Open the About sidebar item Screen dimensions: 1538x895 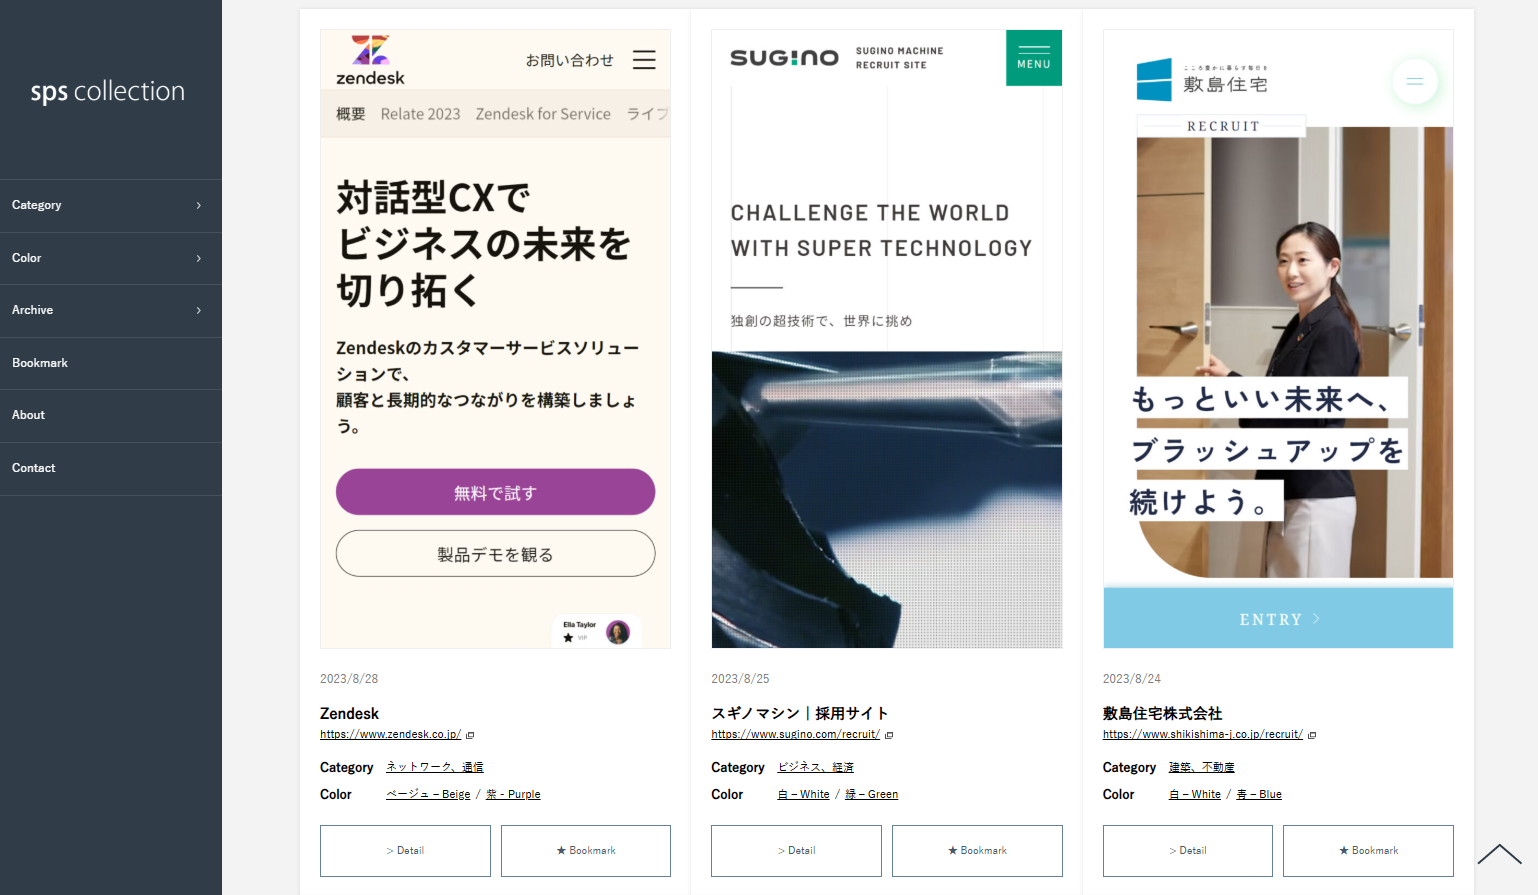coord(111,416)
